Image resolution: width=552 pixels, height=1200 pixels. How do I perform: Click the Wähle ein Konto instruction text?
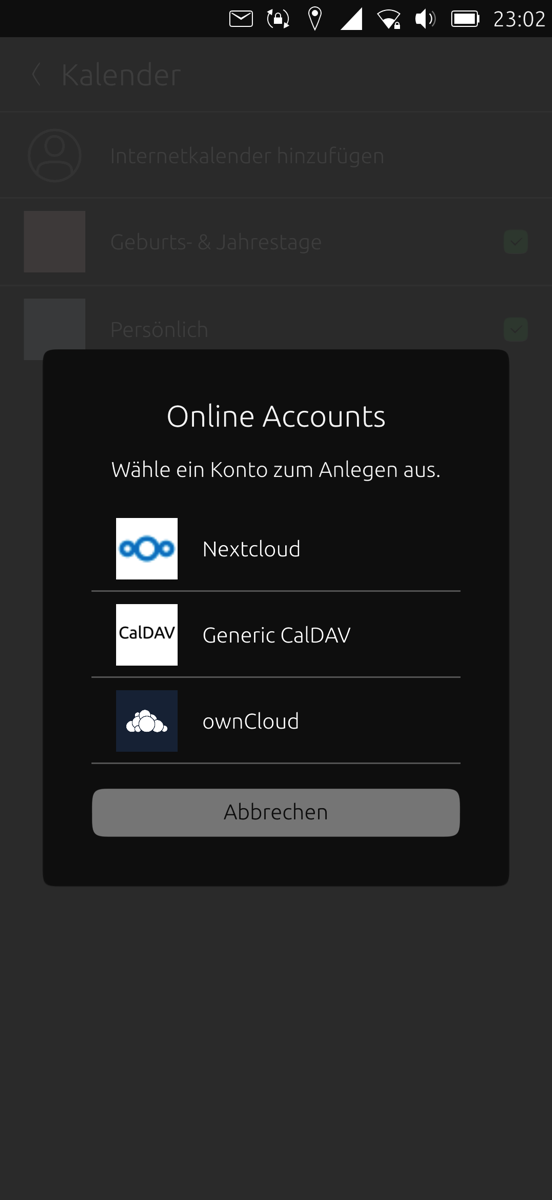point(276,469)
